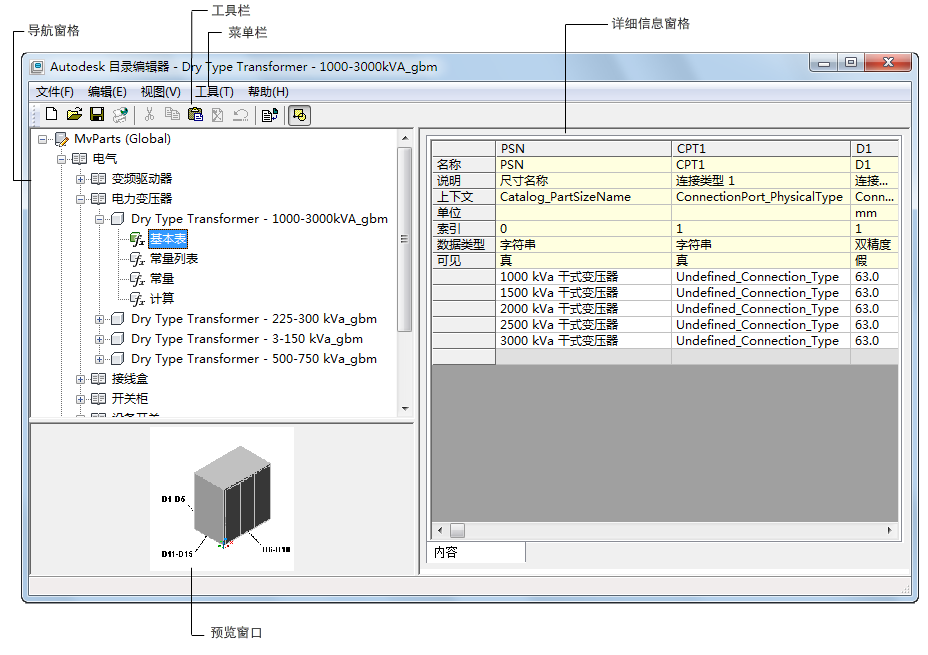Click the Cut scissors toolbar icon

[x=149, y=114]
